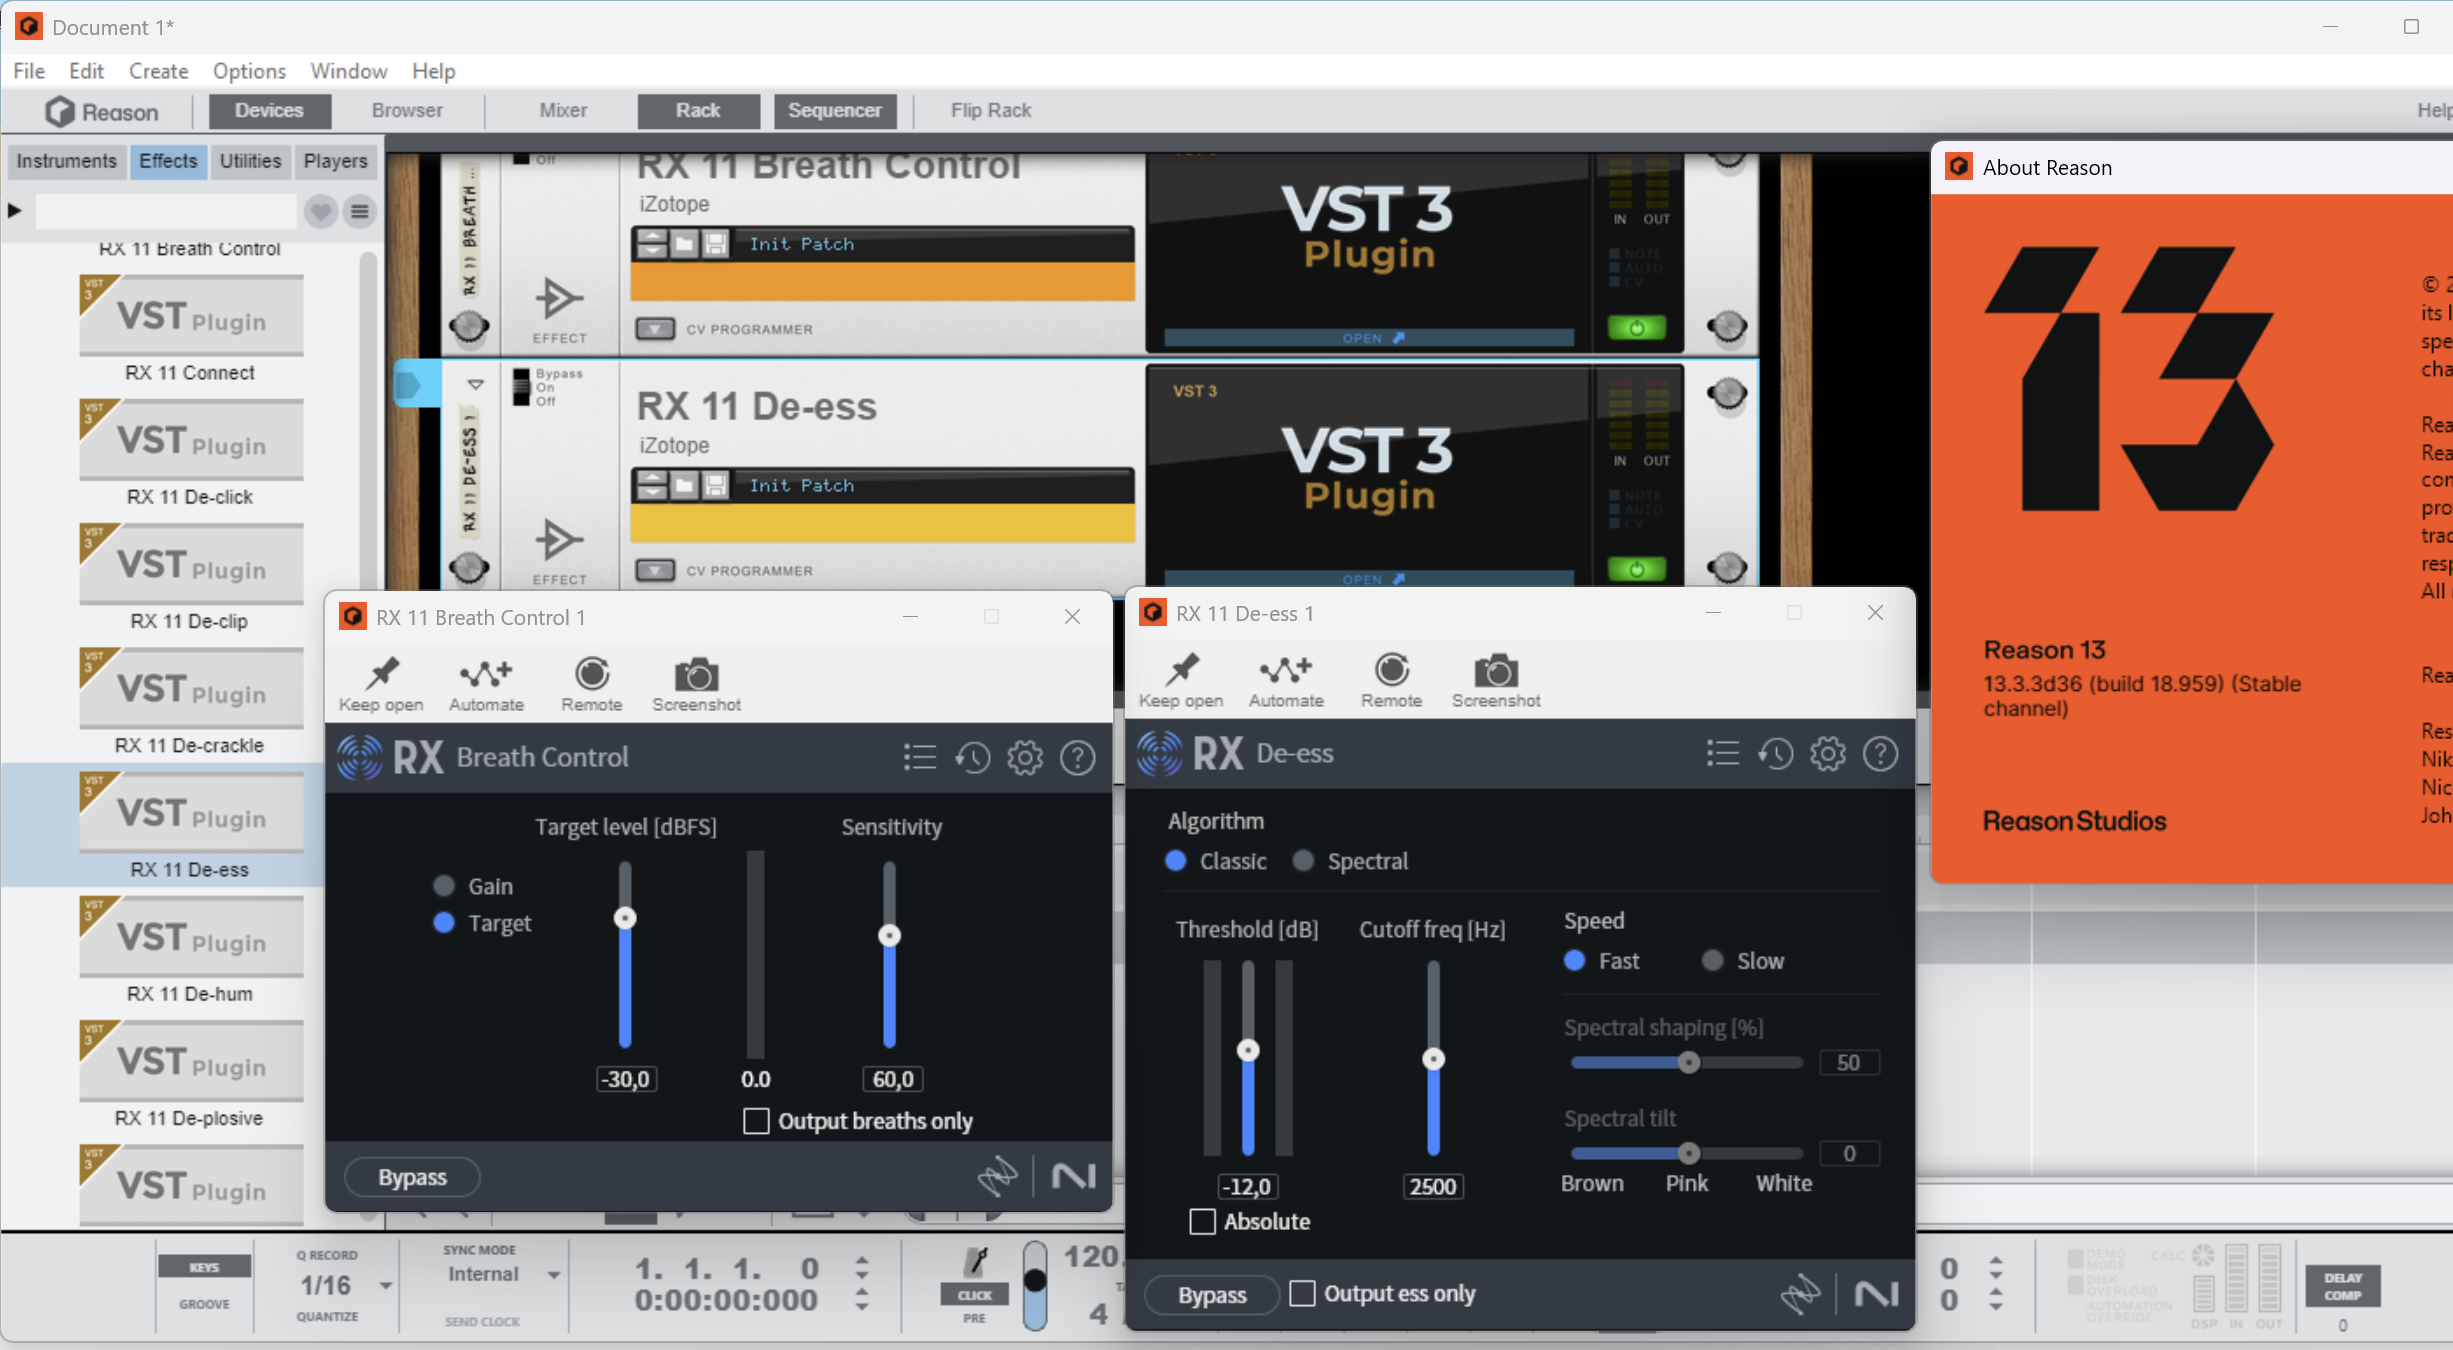Click Bypass button in Breath Control
The image size is (2453, 1350).
click(412, 1177)
